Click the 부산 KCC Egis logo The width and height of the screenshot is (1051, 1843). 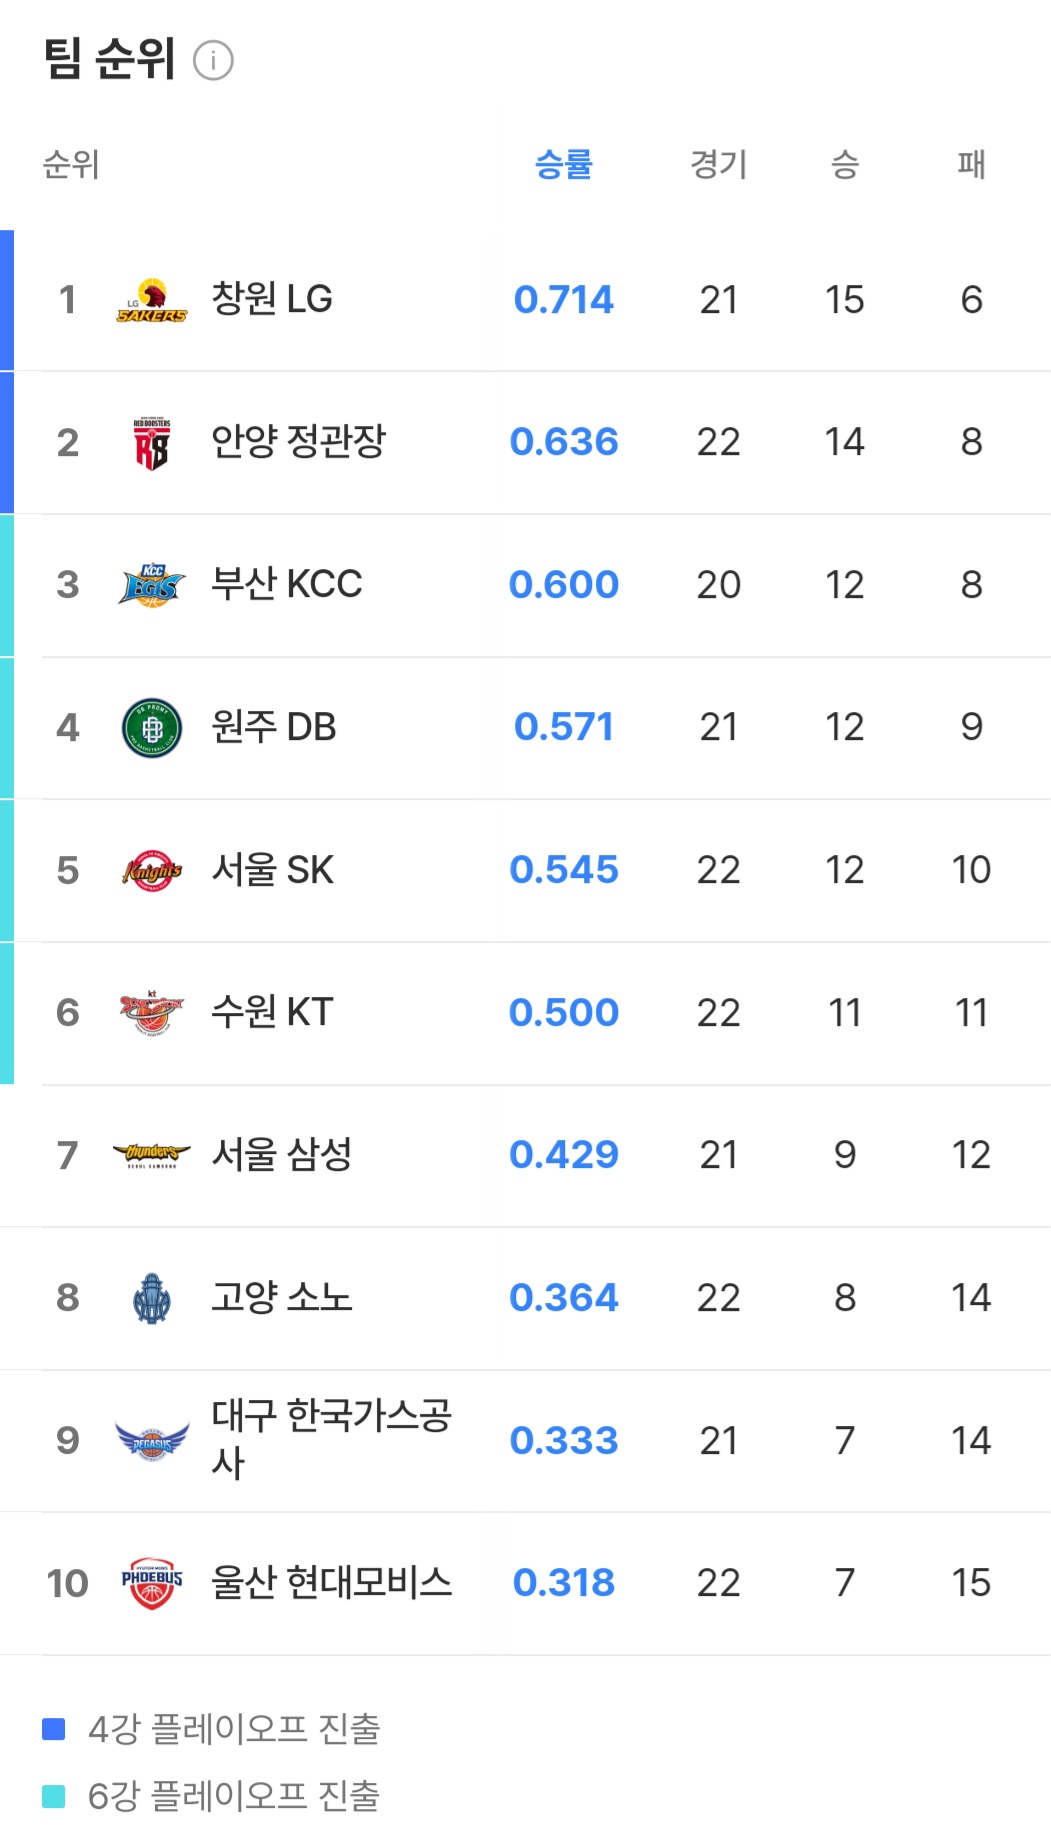tap(152, 585)
